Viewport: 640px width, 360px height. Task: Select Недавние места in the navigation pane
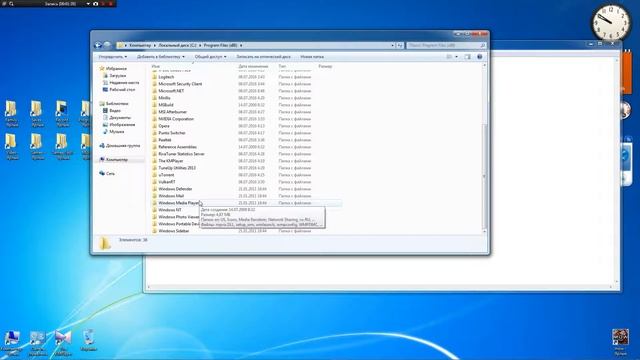pos(124,82)
